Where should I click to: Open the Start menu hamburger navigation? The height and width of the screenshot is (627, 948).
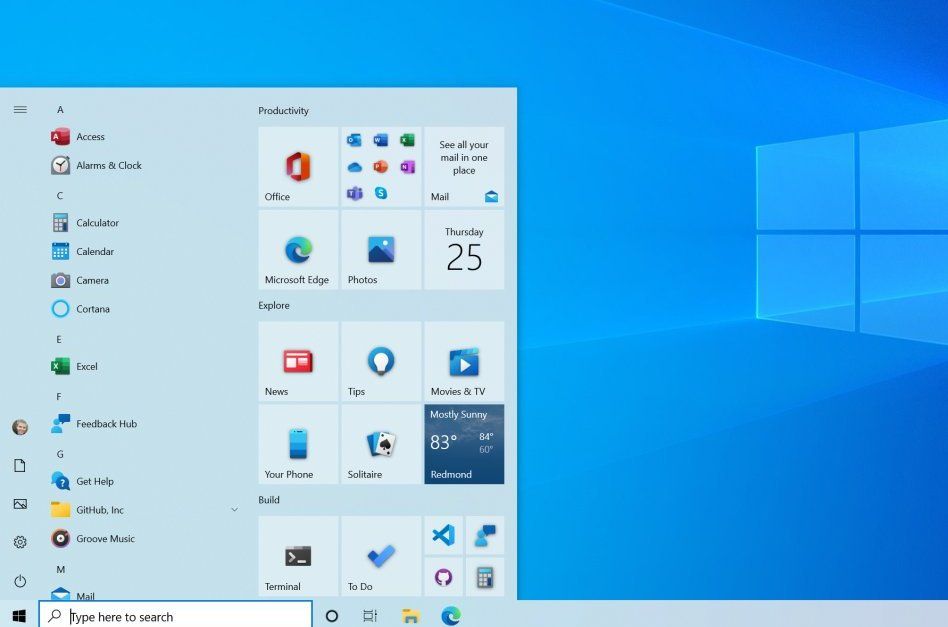(20, 110)
